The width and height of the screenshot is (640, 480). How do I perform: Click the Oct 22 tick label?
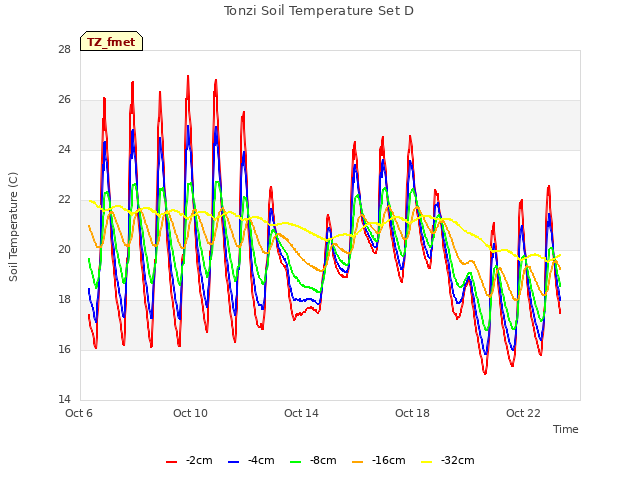(523, 413)
